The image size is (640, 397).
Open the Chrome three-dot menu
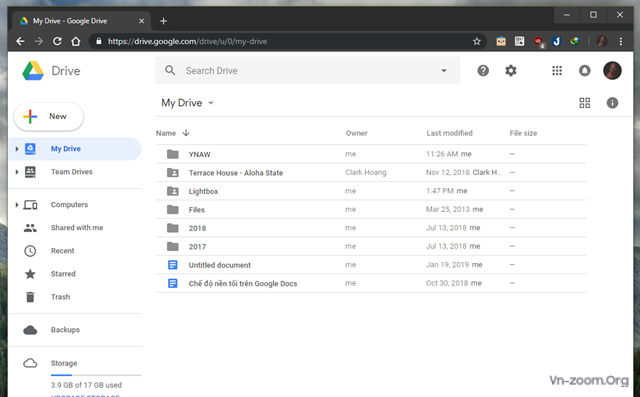click(x=620, y=41)
